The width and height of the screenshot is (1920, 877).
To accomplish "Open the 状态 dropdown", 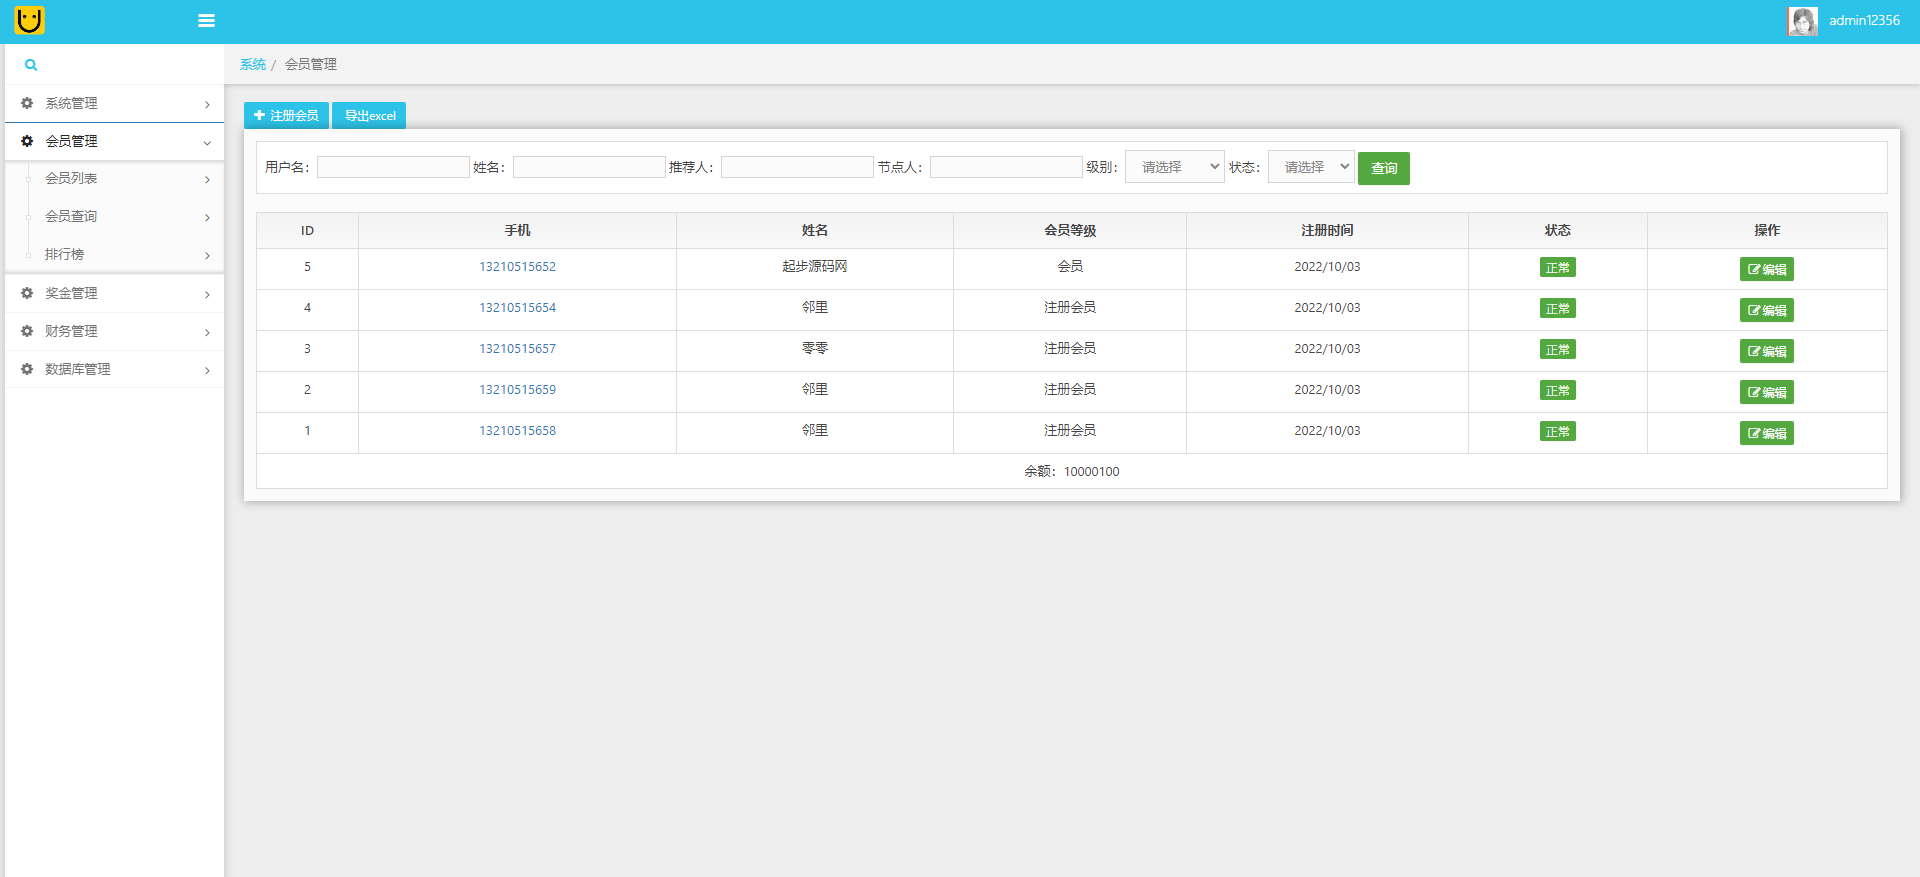I will 1311,167.
